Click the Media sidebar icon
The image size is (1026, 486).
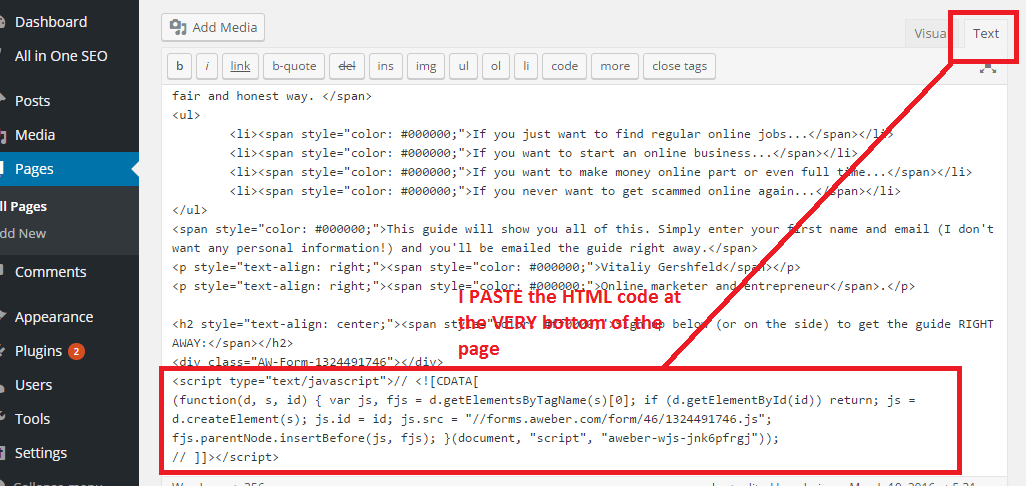click(x=3, y=135)
